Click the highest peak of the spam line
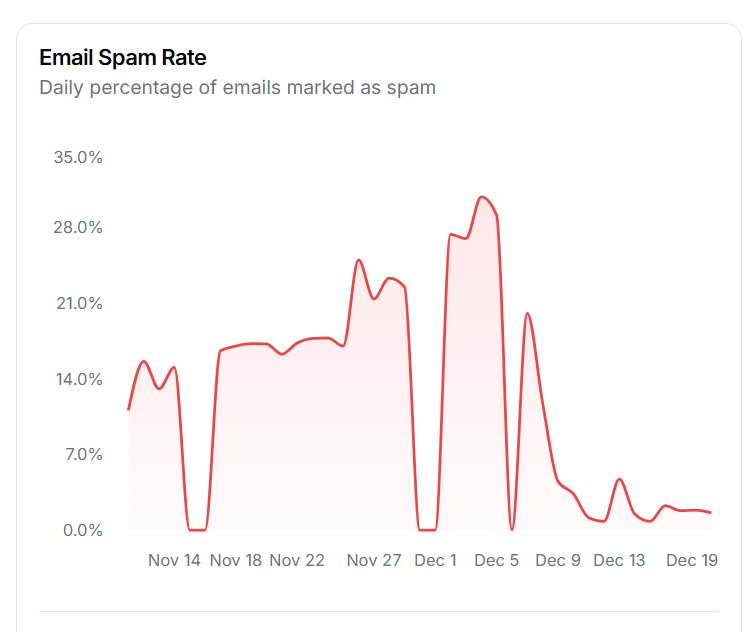The height and width of the screenshot is (632, 746). [x=482, y=197]
